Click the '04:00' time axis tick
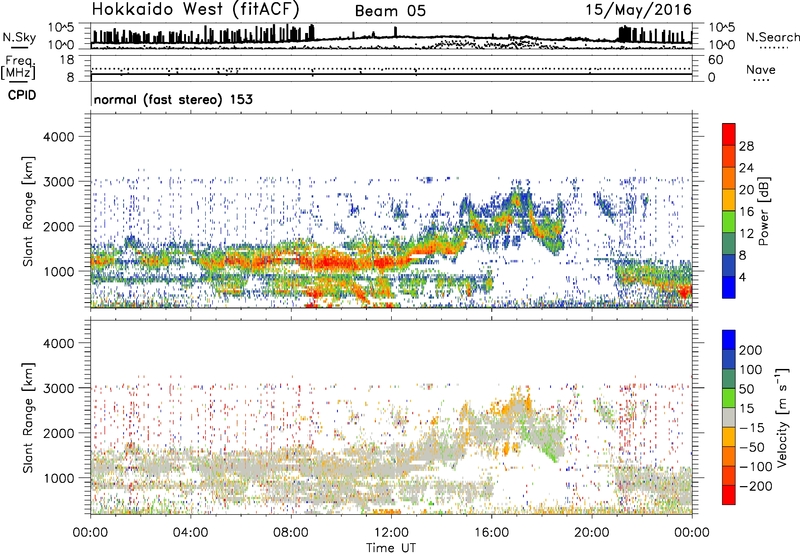The image size is (800, 554). pos(190,533)
